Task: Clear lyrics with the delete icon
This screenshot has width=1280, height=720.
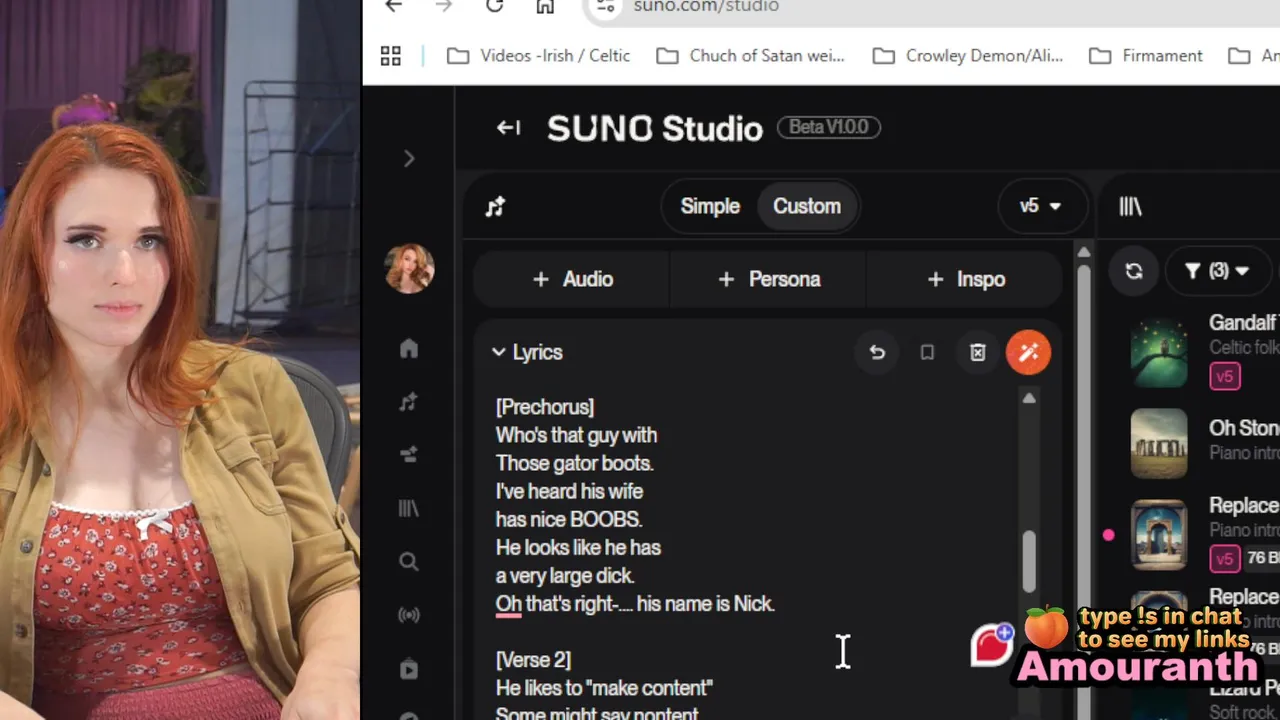Action: pyautogui.click(x=978, y=352)
